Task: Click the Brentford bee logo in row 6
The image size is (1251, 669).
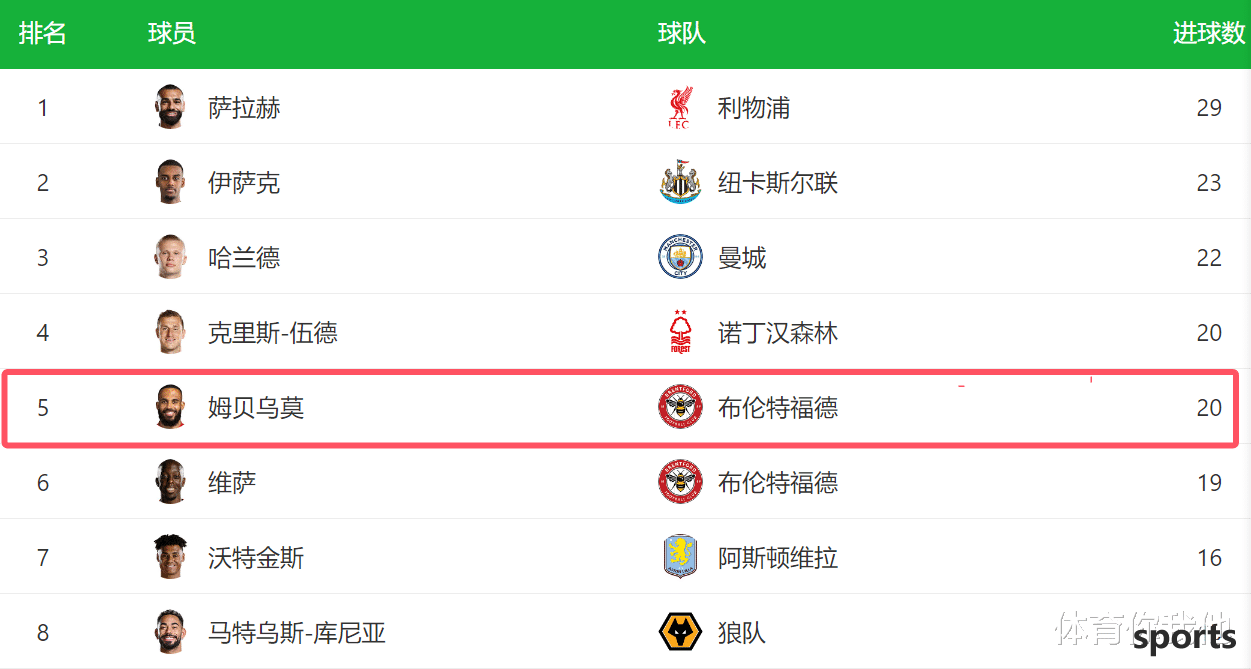Action: pyautogui.click(x=680, y=482)
